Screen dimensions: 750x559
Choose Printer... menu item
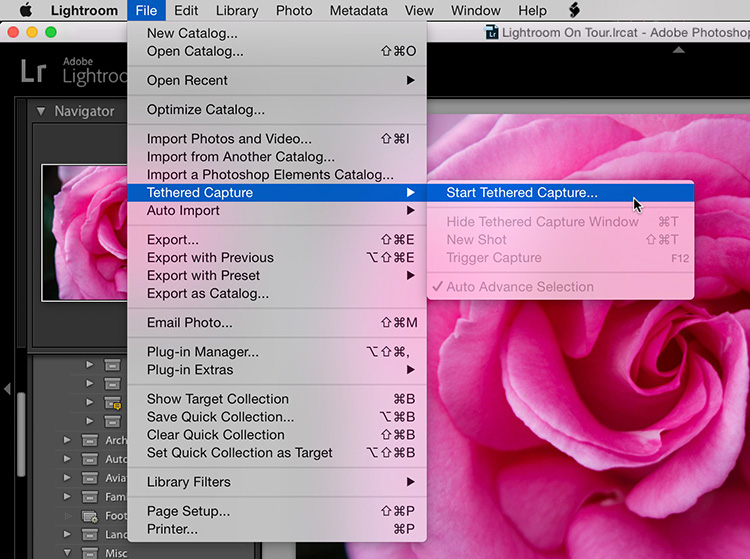[x=277, y=529]
